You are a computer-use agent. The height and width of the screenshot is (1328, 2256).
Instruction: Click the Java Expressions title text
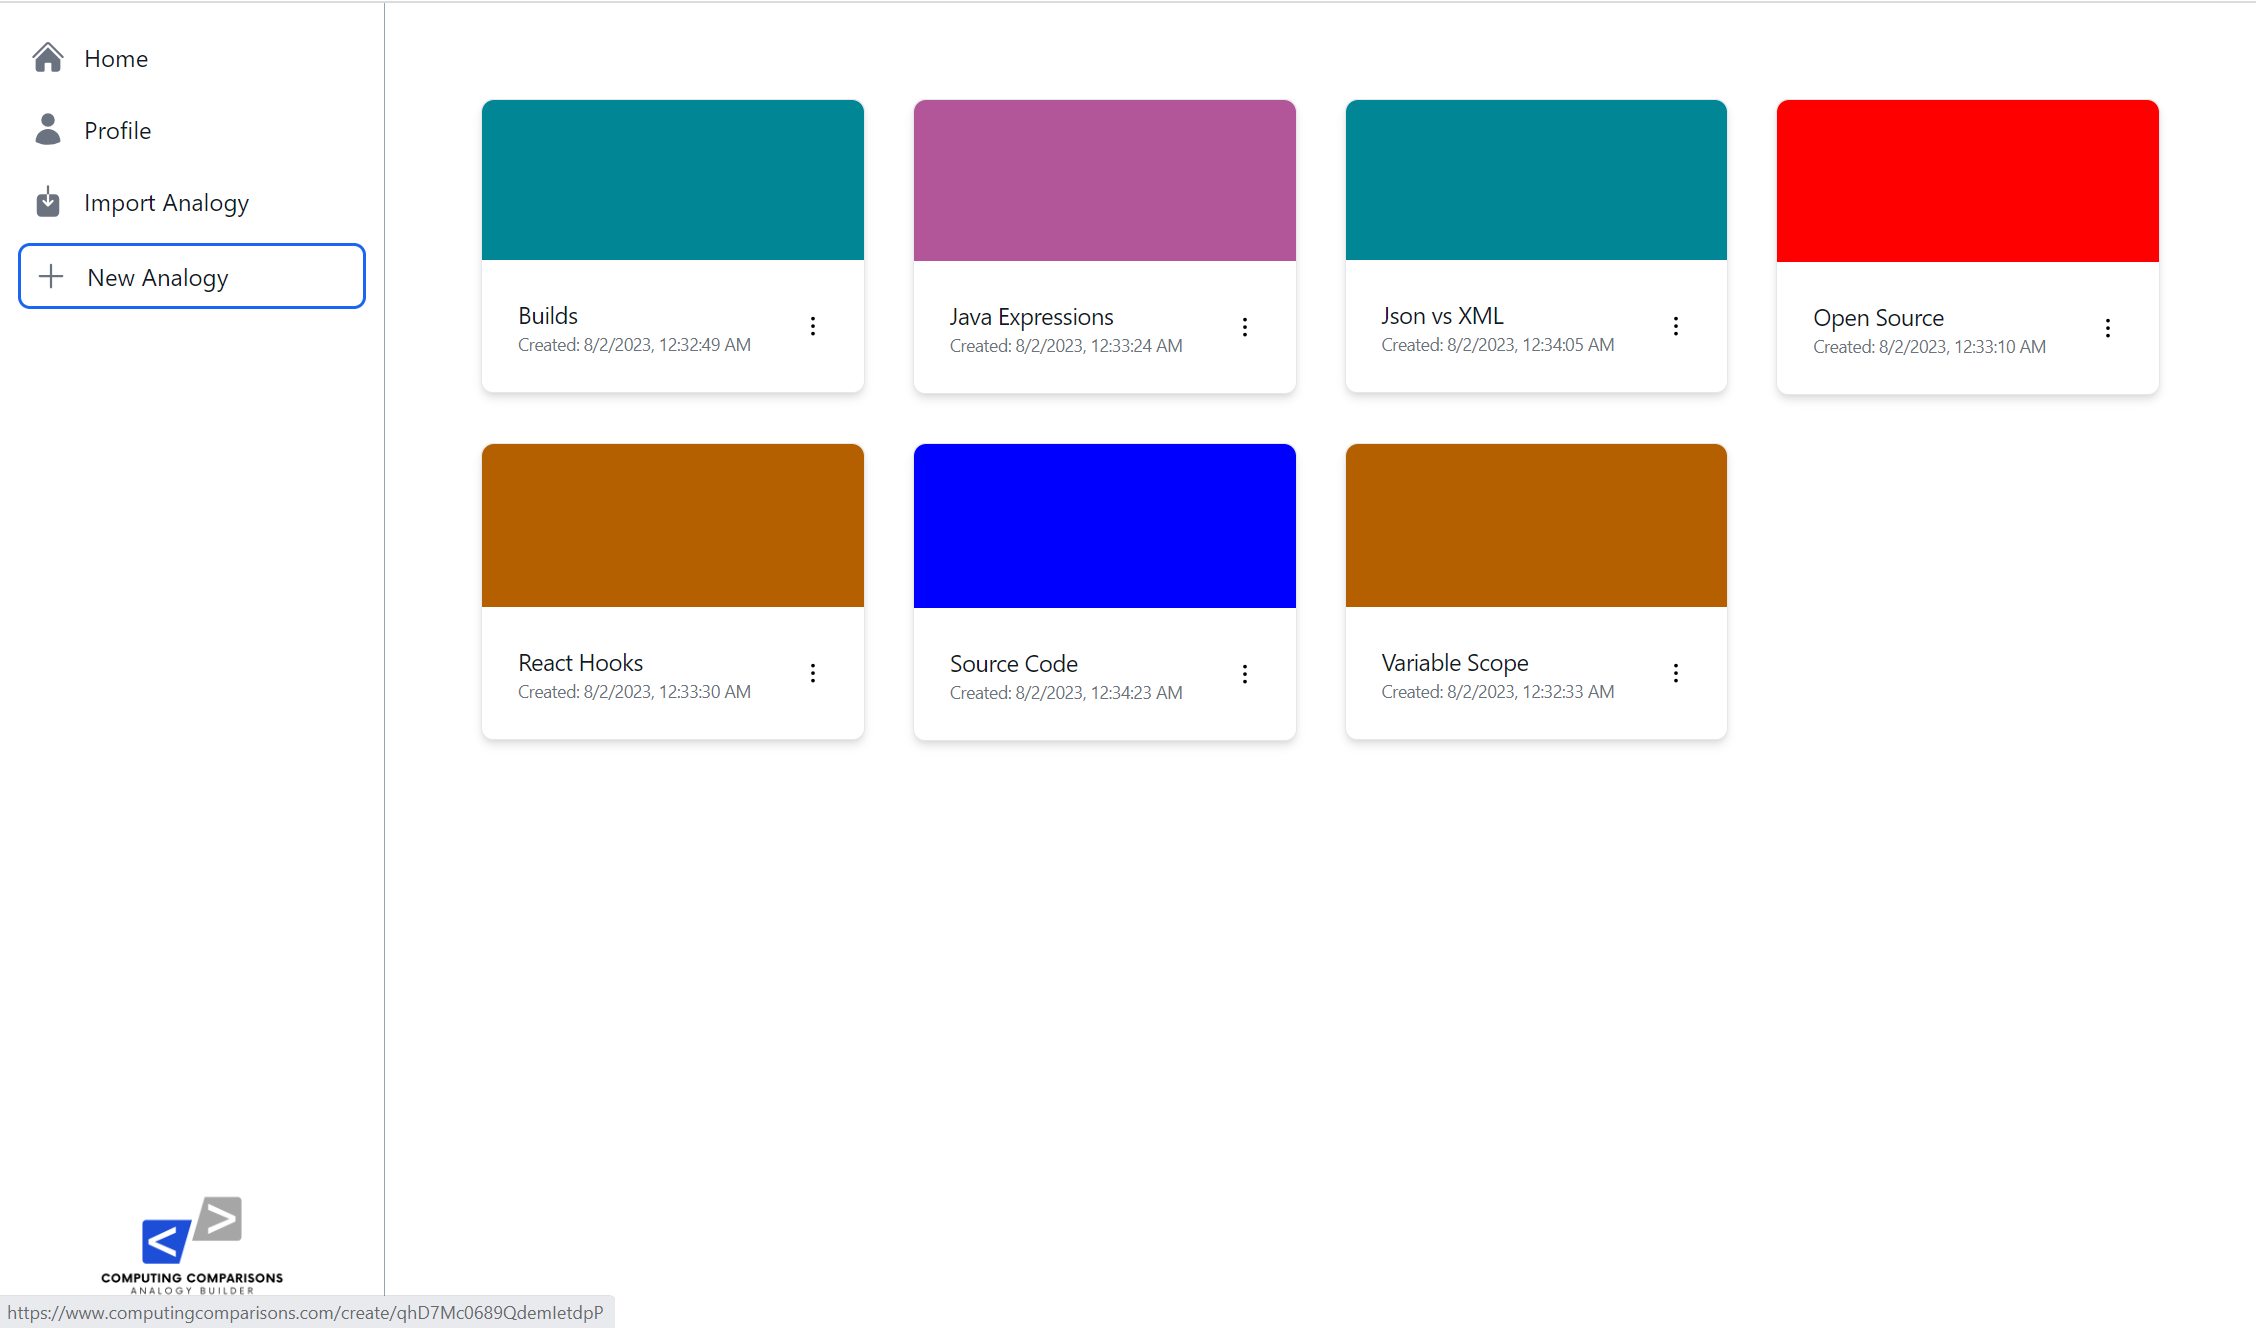1031,317
